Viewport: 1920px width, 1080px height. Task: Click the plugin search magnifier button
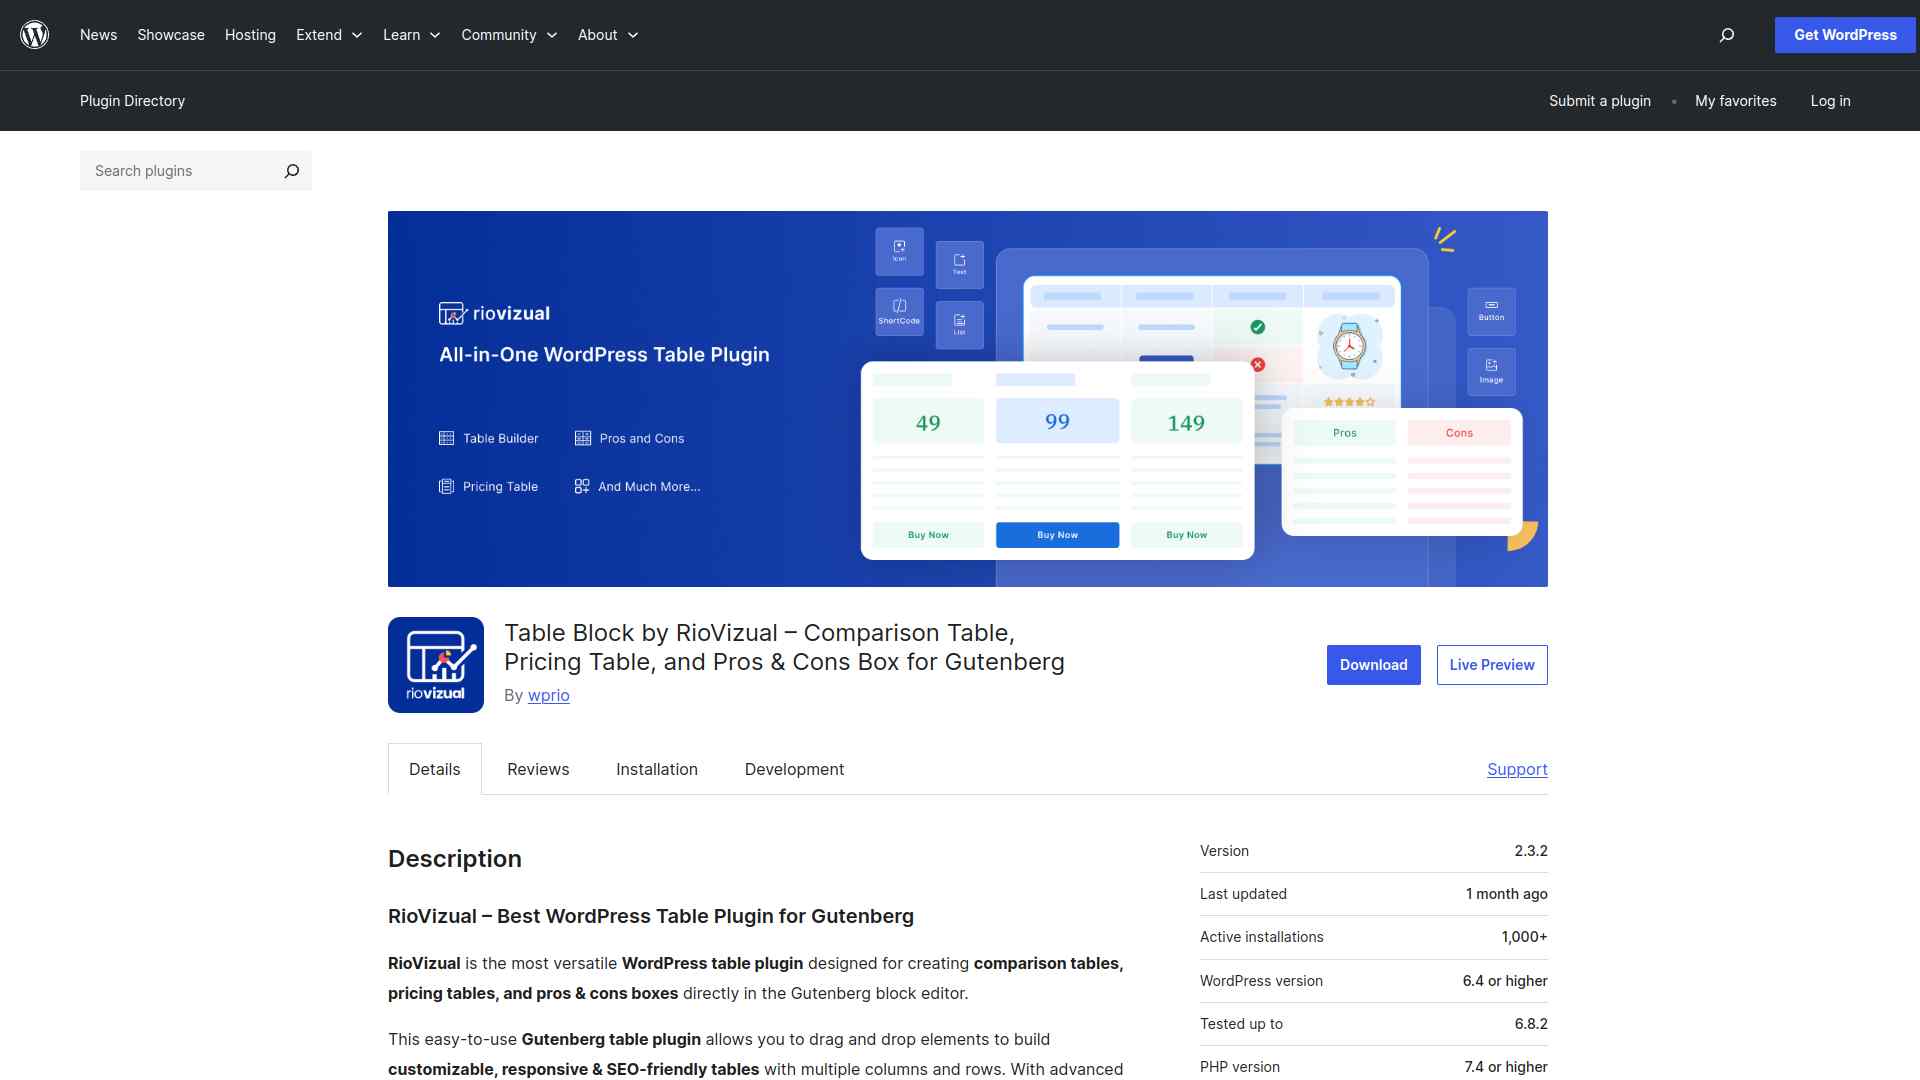click(291, 171)
